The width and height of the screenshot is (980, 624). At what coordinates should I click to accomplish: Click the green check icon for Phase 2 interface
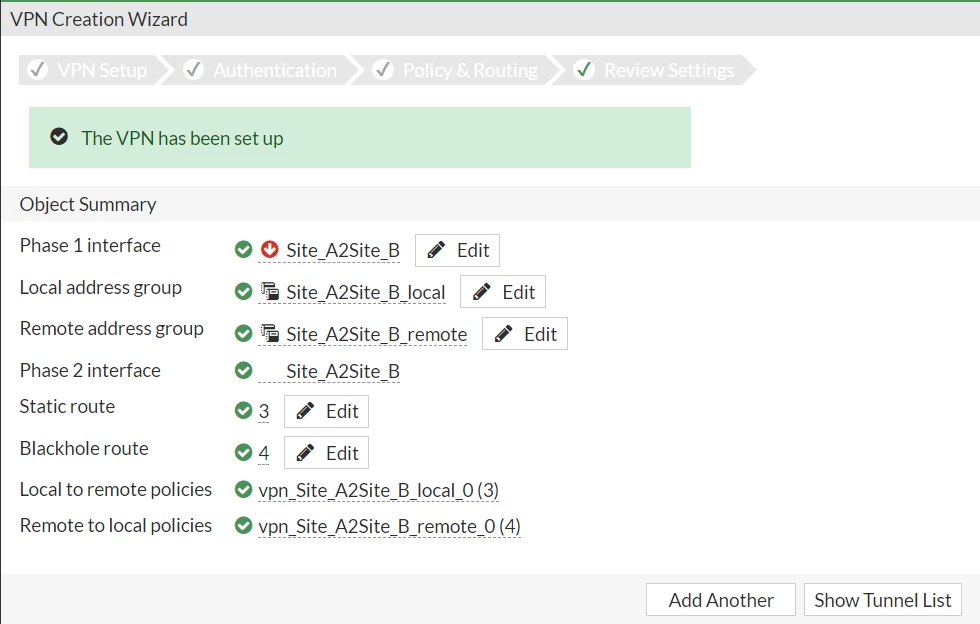[x=243, y=370]
